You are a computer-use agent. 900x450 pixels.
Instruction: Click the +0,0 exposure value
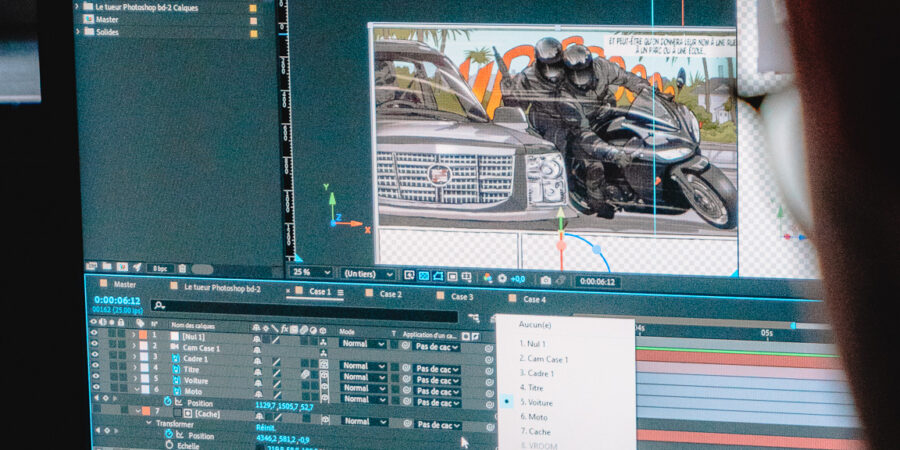pyautogui.click(x=518, y=279)
